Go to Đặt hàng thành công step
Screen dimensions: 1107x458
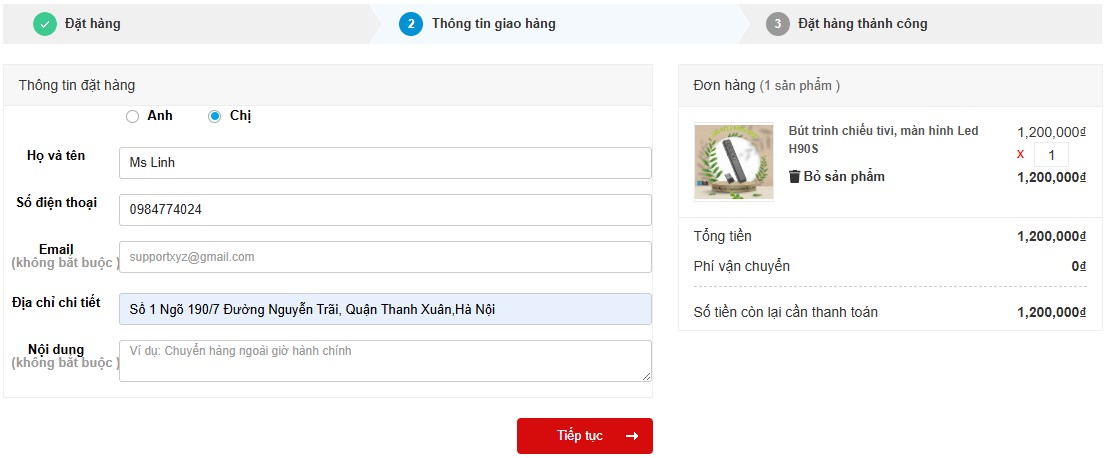862,24
